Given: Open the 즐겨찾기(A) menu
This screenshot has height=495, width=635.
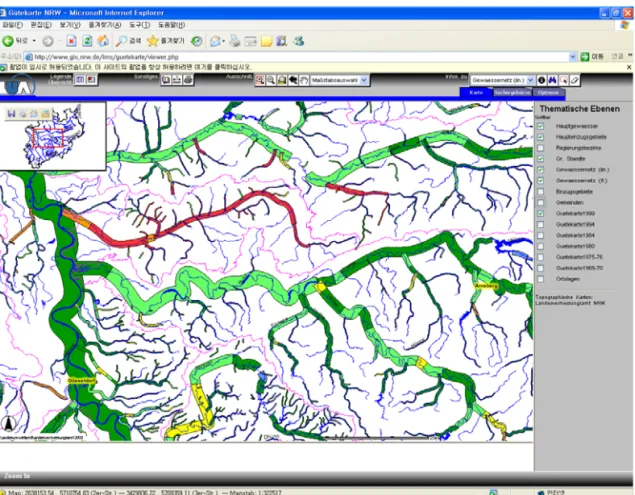Looking at the screenshot, I should click(x=104, y=25).
